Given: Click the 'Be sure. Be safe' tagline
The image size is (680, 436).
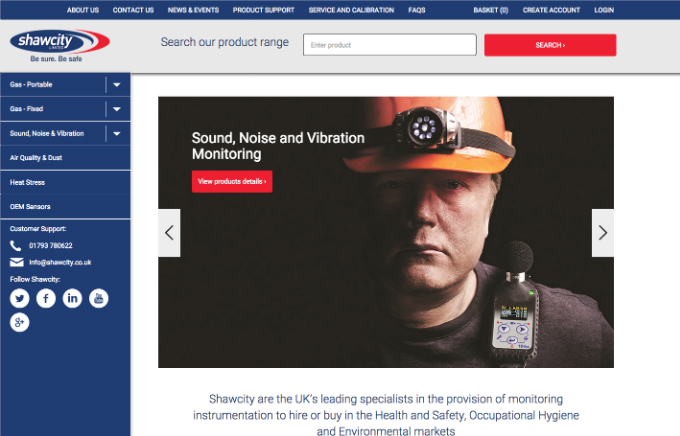Looking at the screenshot, I should (x=56, y=59).
